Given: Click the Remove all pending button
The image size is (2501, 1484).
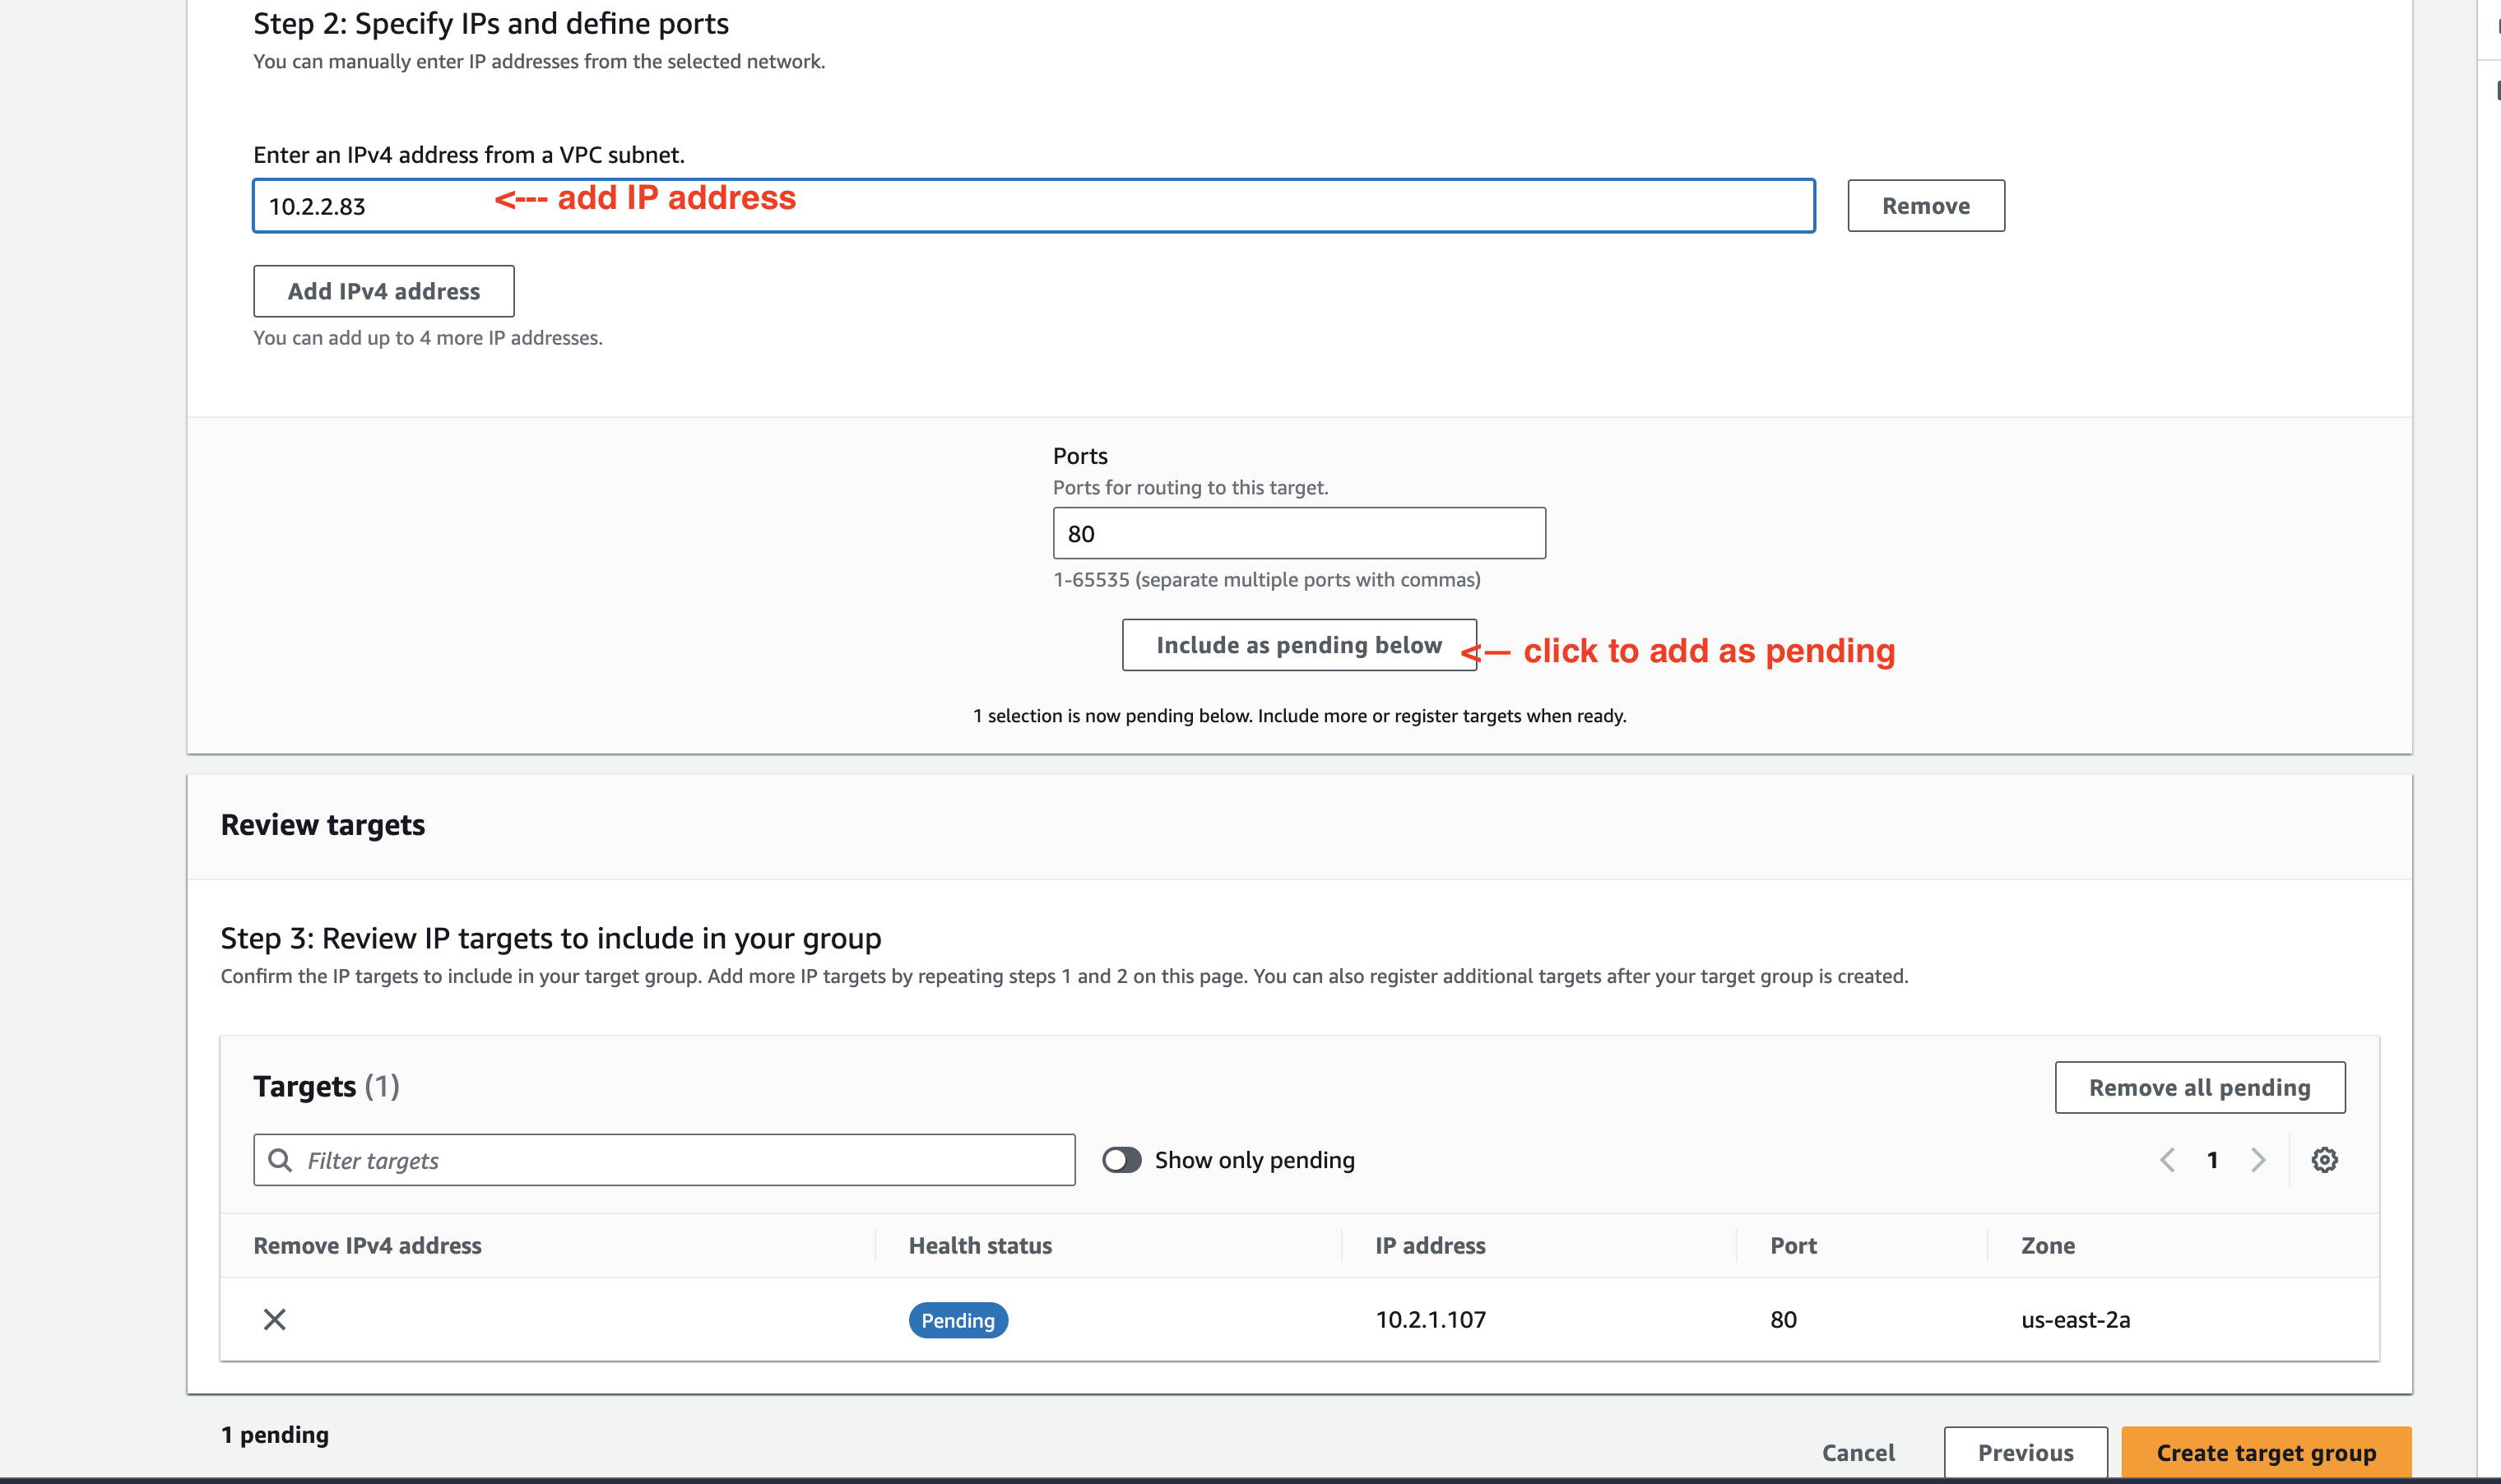Looking at the screenshot, I should pos(2199,1087).
